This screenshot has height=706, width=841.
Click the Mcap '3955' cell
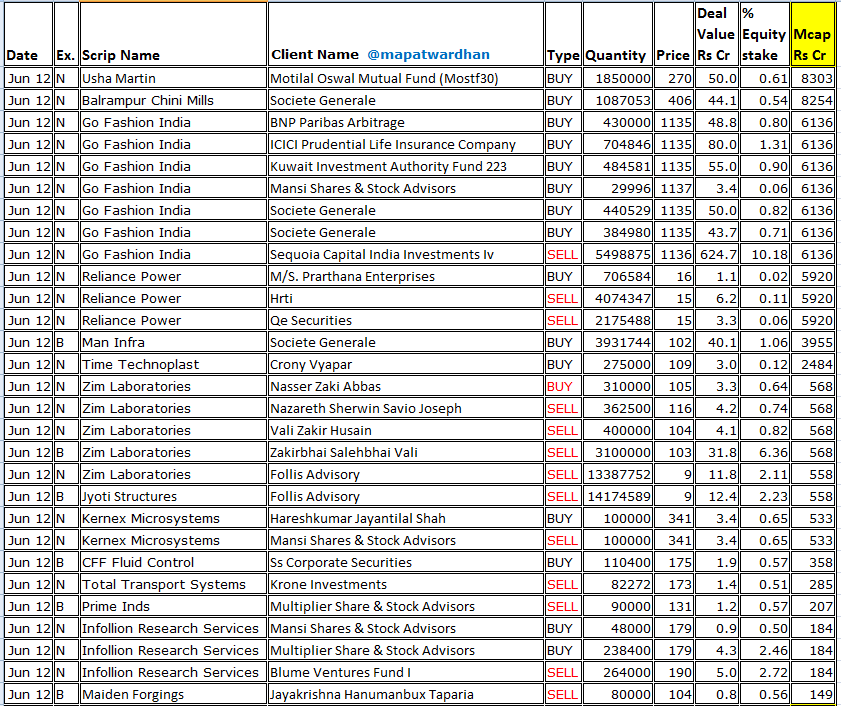pos(812,342)
